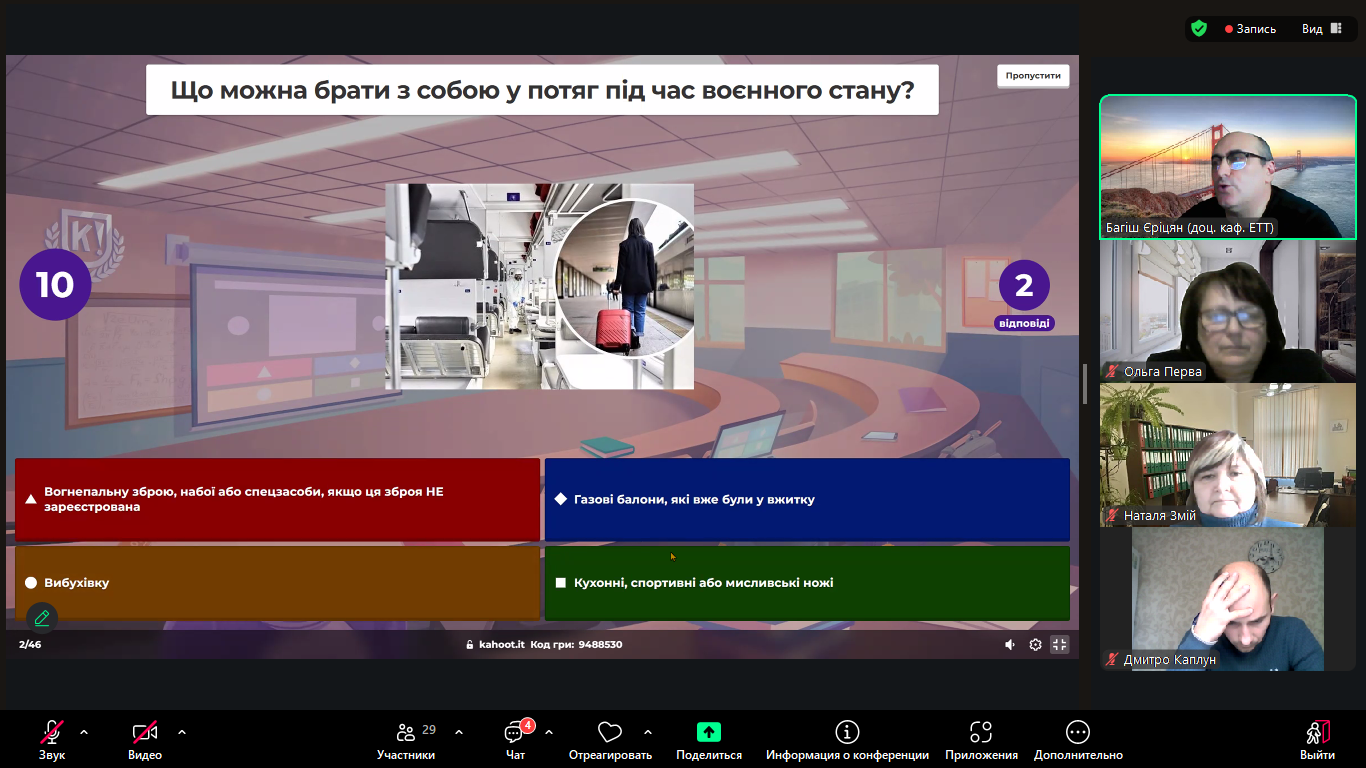The image size is (1366, 768).
Task: Open the Вид view menu
Action: [x=1319, y=29]
